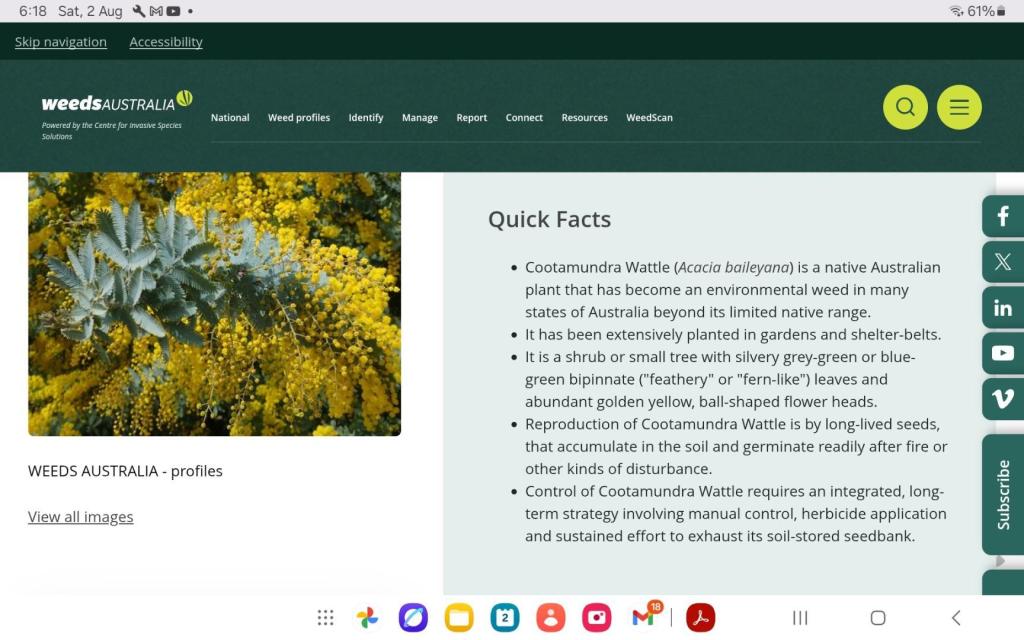Launch Google Photos from the dock
1024x640 pixels.
tap(367, 617)
